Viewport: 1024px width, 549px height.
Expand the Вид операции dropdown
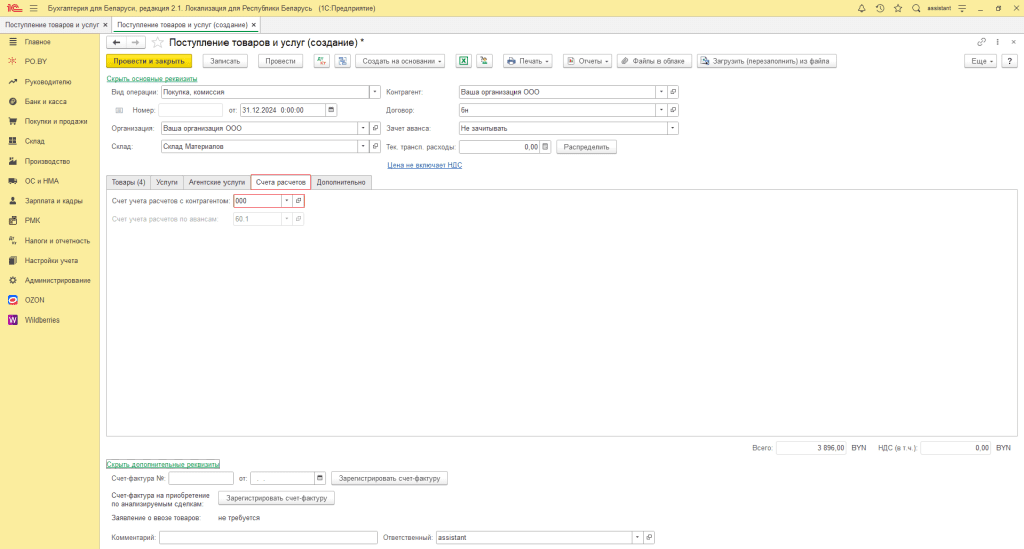coord(375,91)
